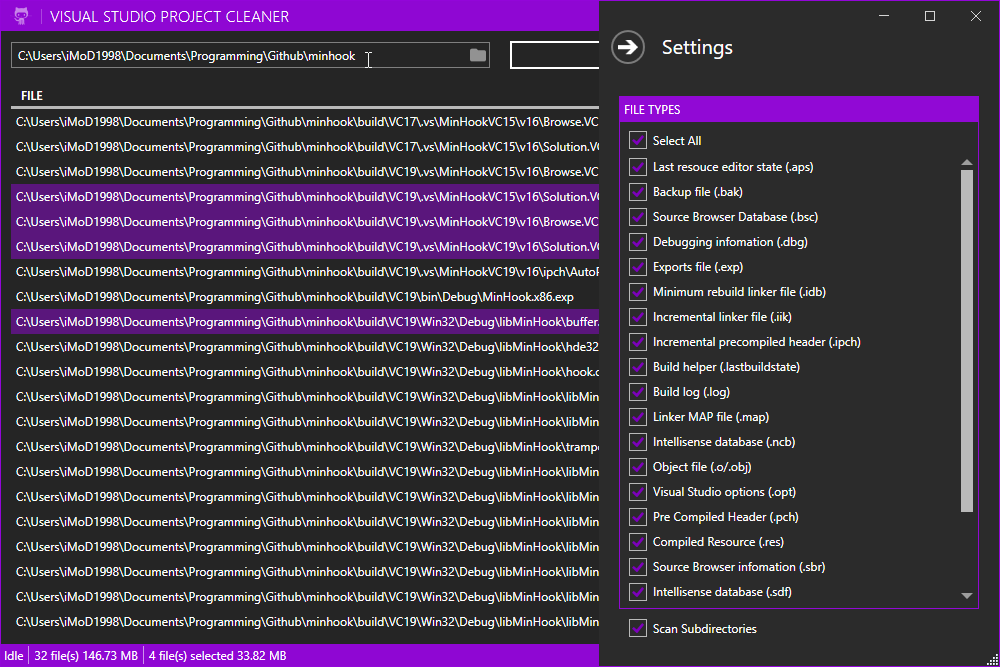This screenshot has width=1000, height=667.
Task: Click file types list scroll up arrow
Action: (x=967, y=163)
